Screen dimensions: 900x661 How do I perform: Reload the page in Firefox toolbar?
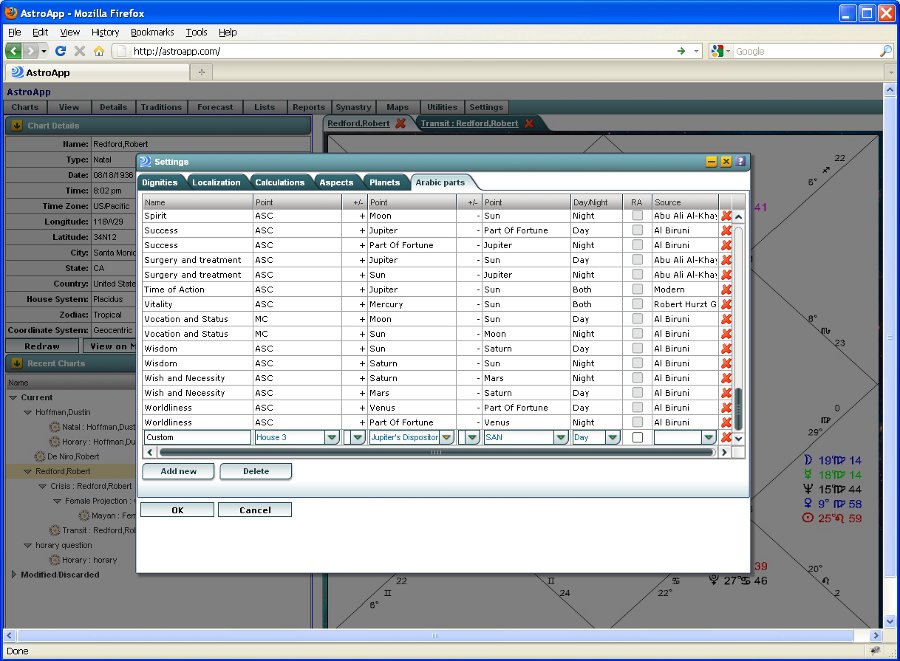coord(60,51)
